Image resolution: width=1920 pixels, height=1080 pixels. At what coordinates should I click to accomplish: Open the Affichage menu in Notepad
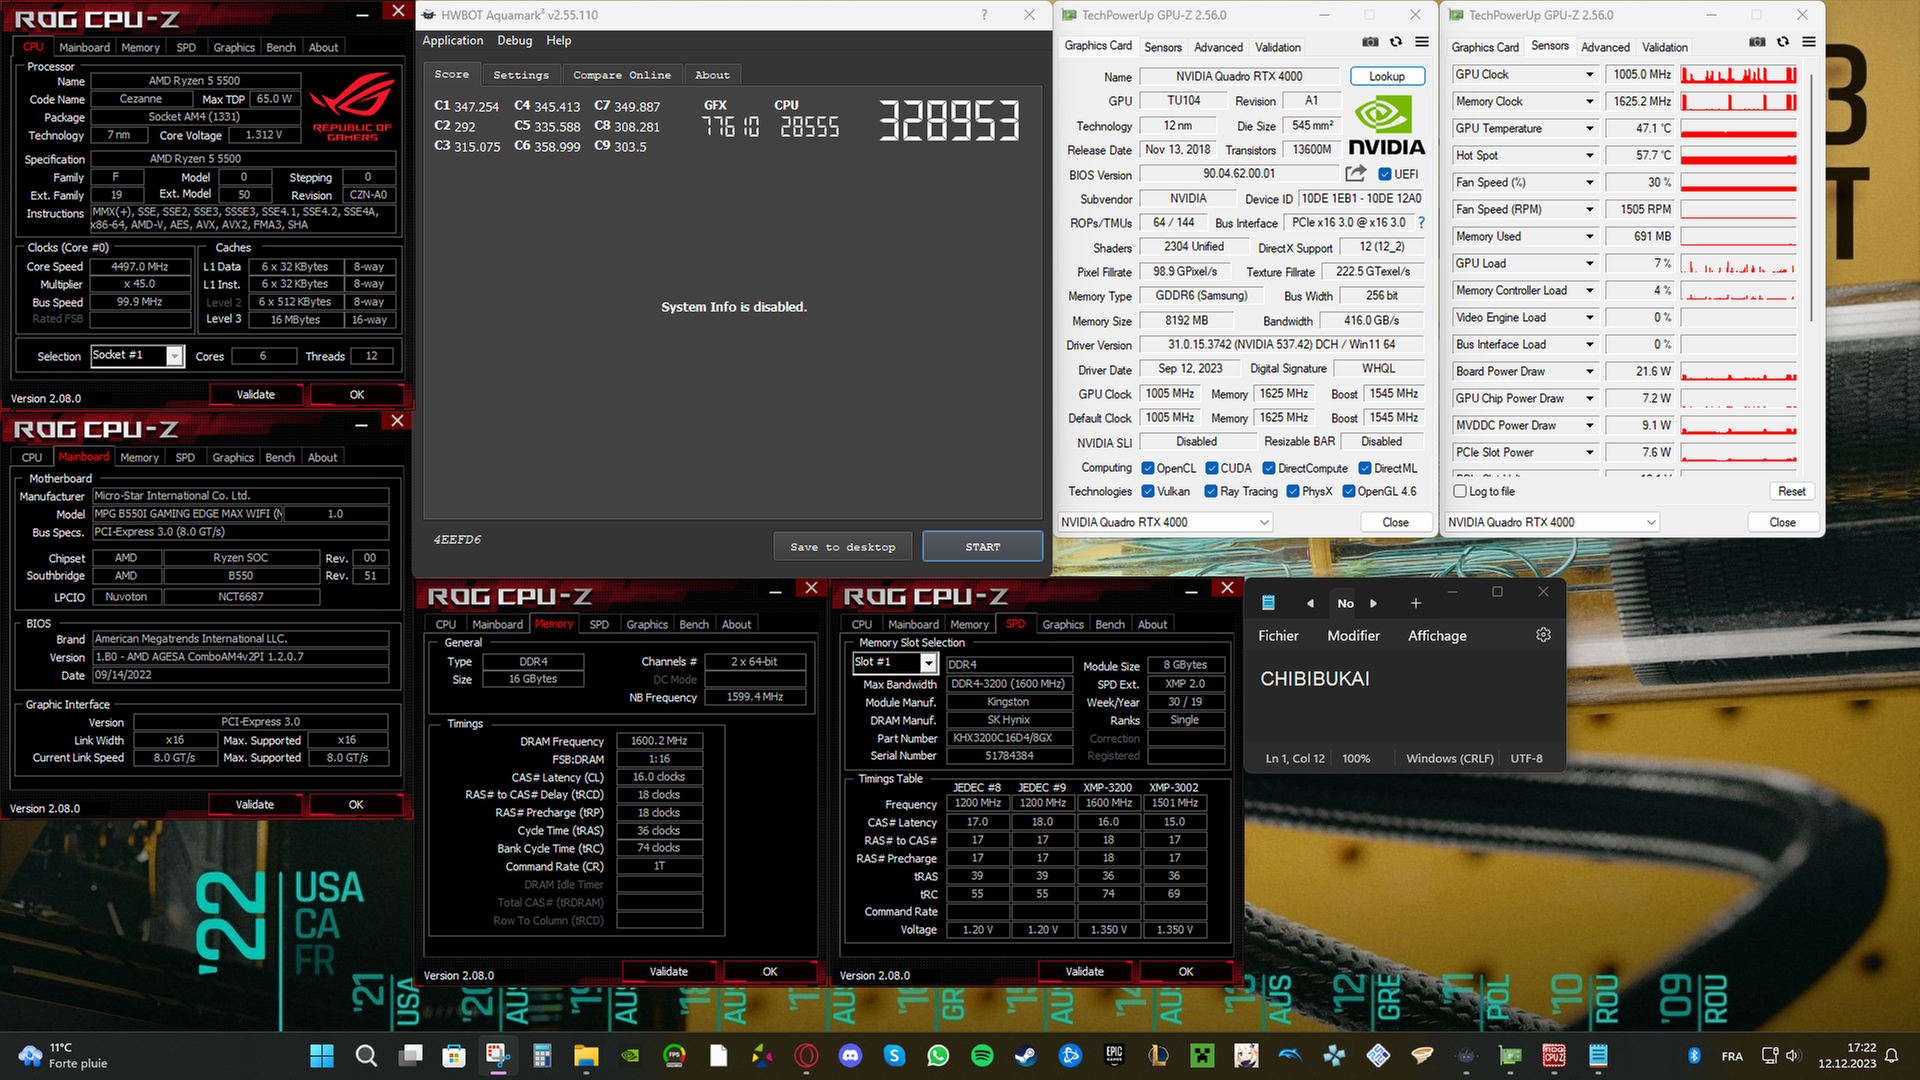pyautogui.click(x=1437, y=636)
